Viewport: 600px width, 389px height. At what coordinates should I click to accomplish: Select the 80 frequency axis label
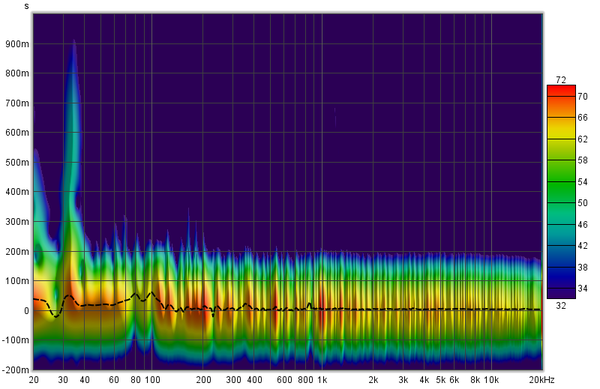click(x=135, y=380)
